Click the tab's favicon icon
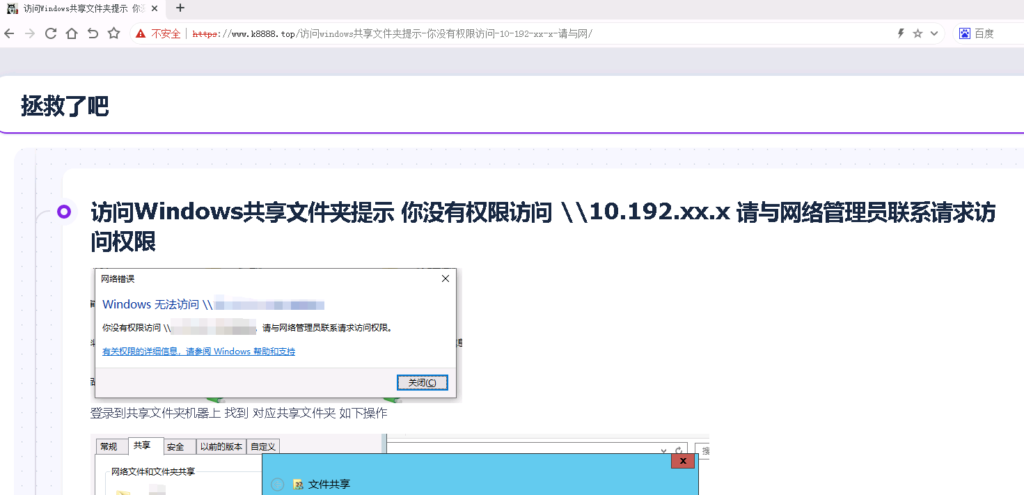This screenshot has width=1024, height=495. pos(12,8)
